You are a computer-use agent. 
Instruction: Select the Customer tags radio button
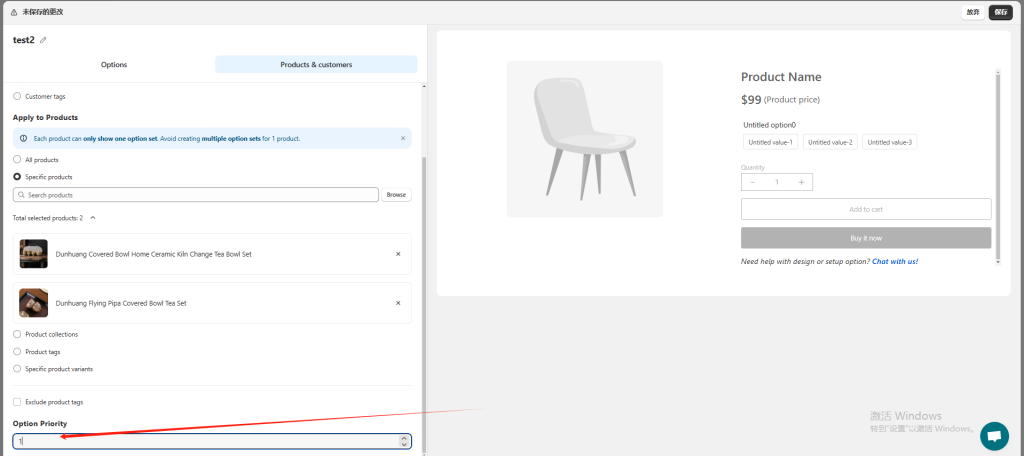tap(17, 96)
